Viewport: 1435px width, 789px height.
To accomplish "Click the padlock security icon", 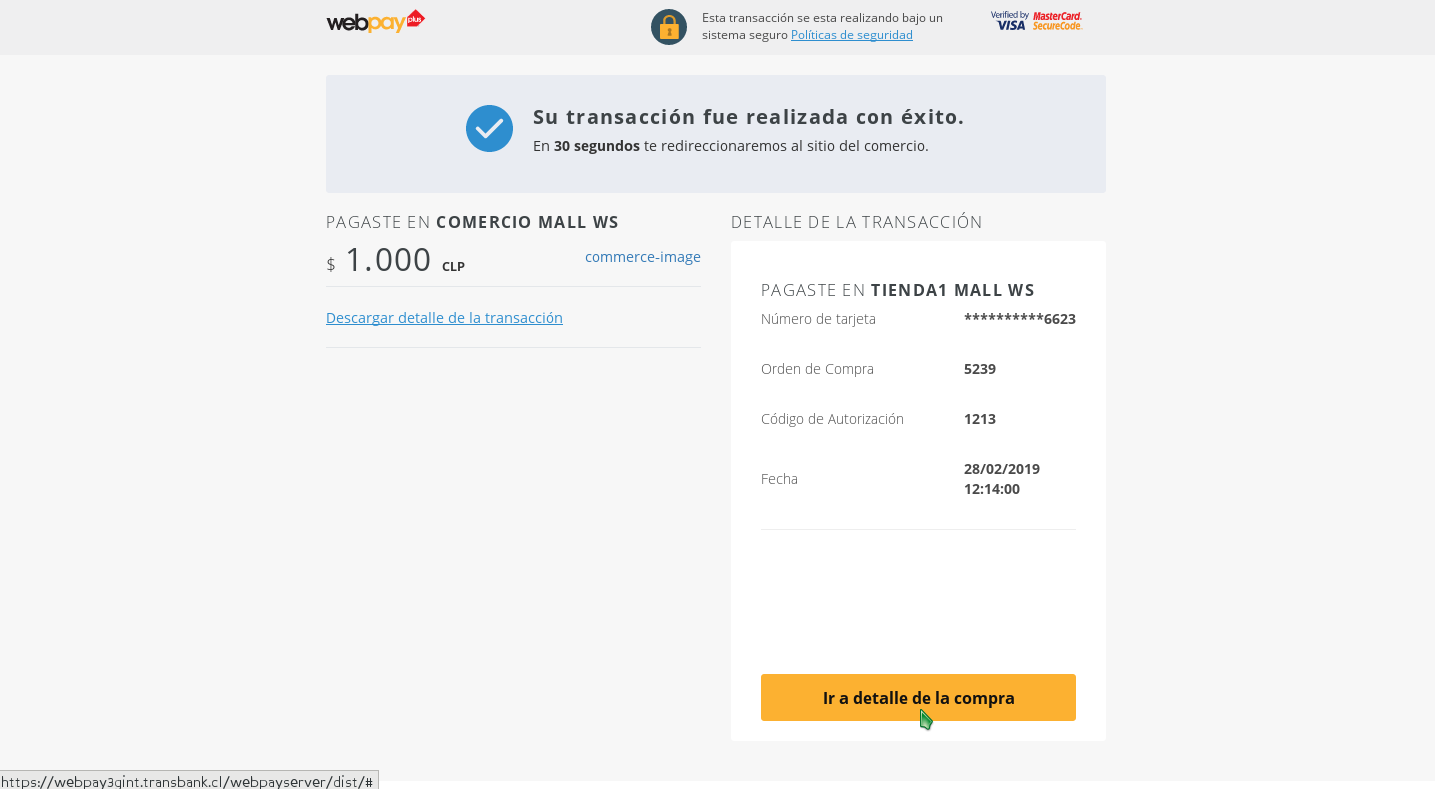I will pos(668,27).
